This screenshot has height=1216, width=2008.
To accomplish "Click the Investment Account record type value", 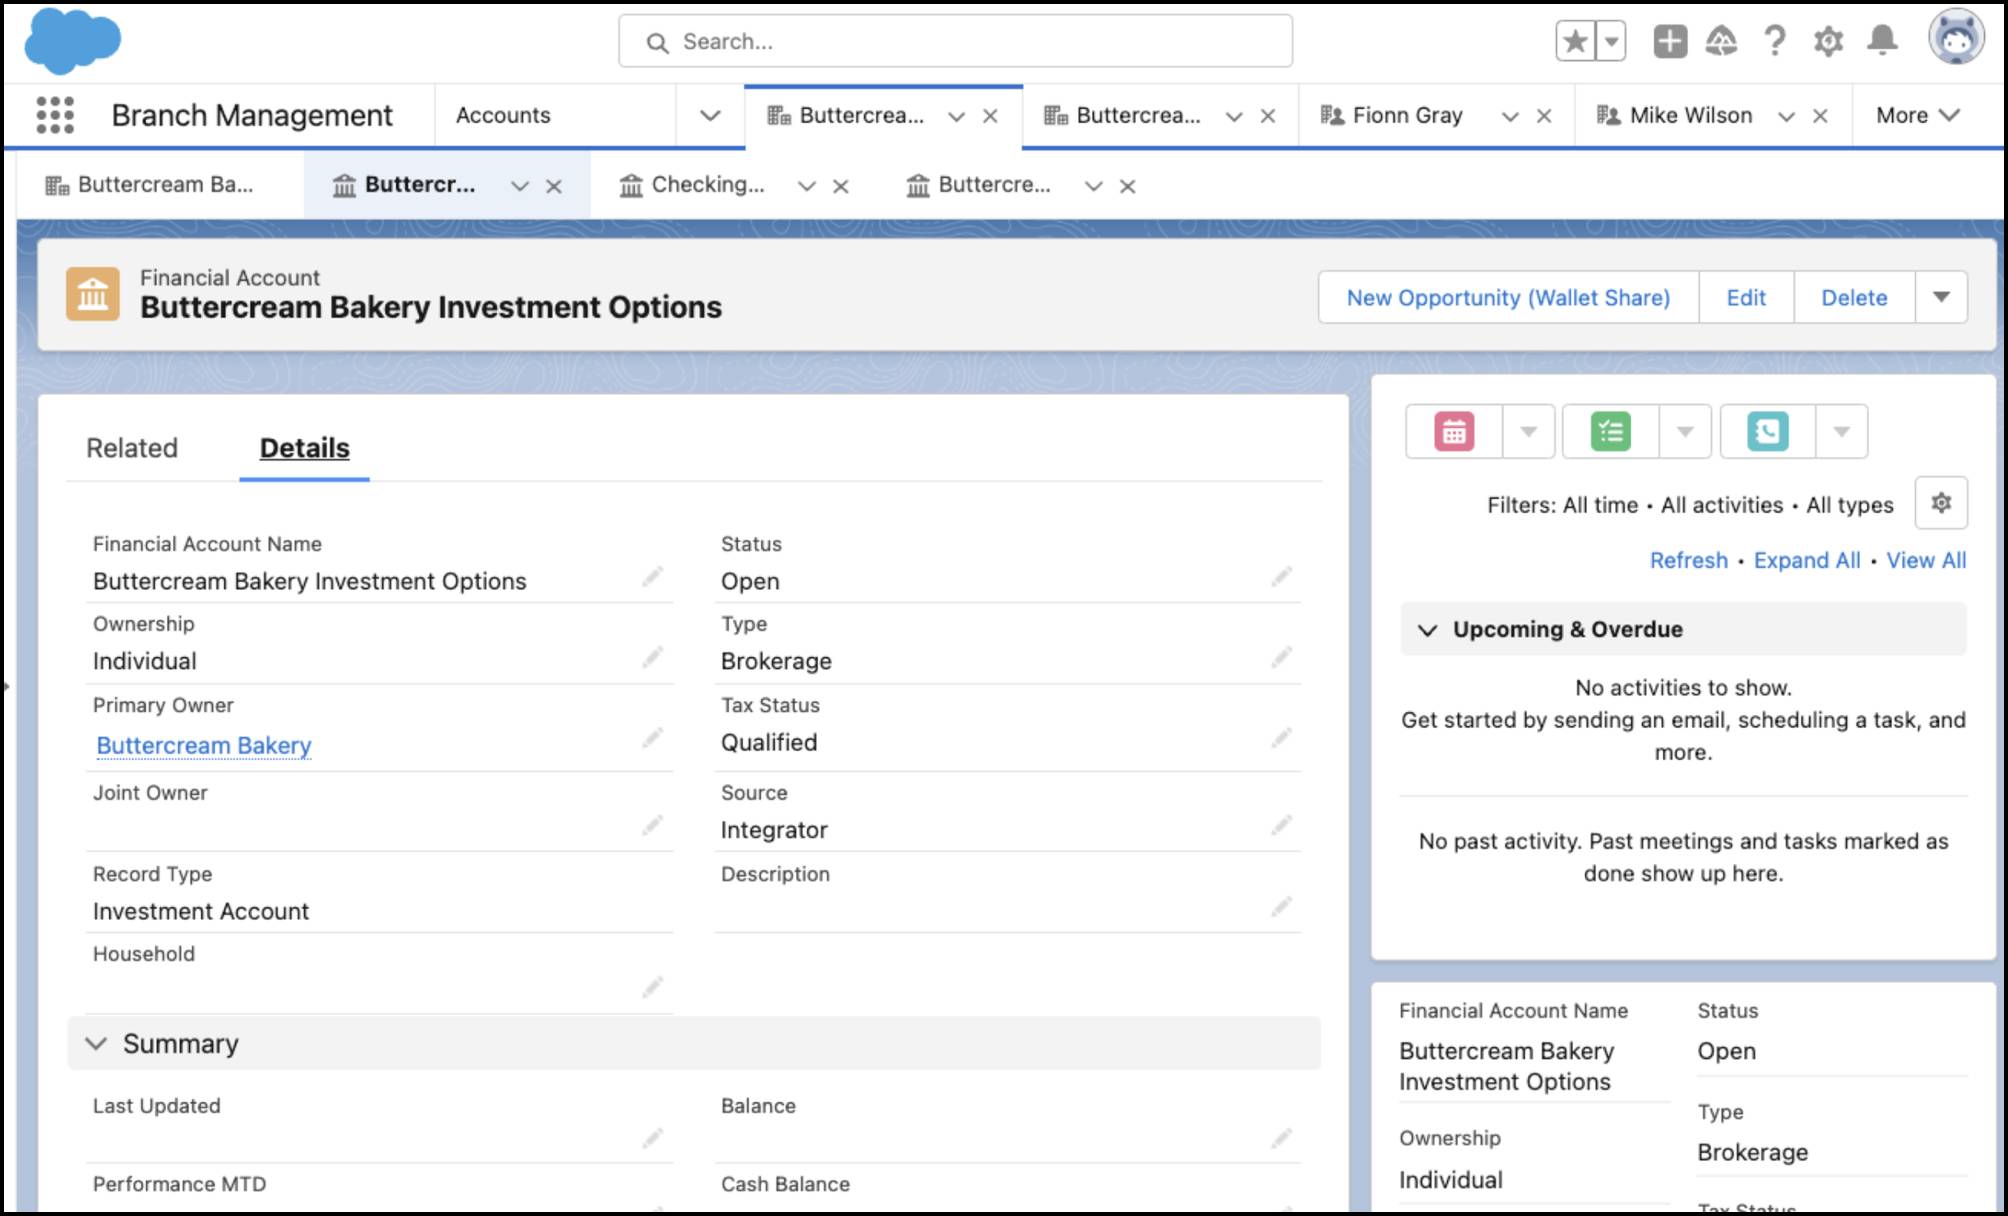I will [201, 911].
